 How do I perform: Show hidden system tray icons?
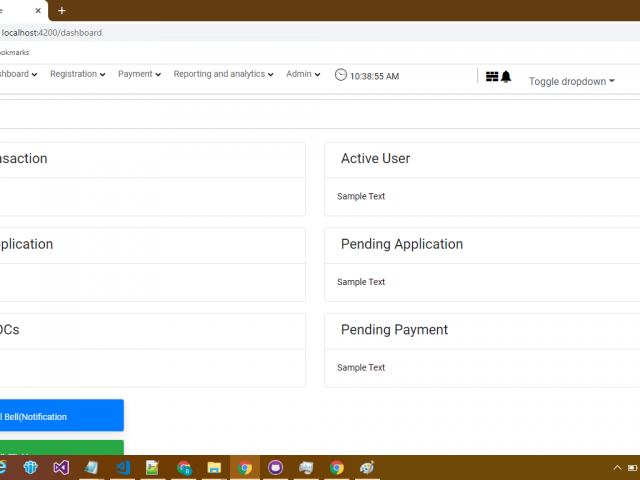click(617, 467)
